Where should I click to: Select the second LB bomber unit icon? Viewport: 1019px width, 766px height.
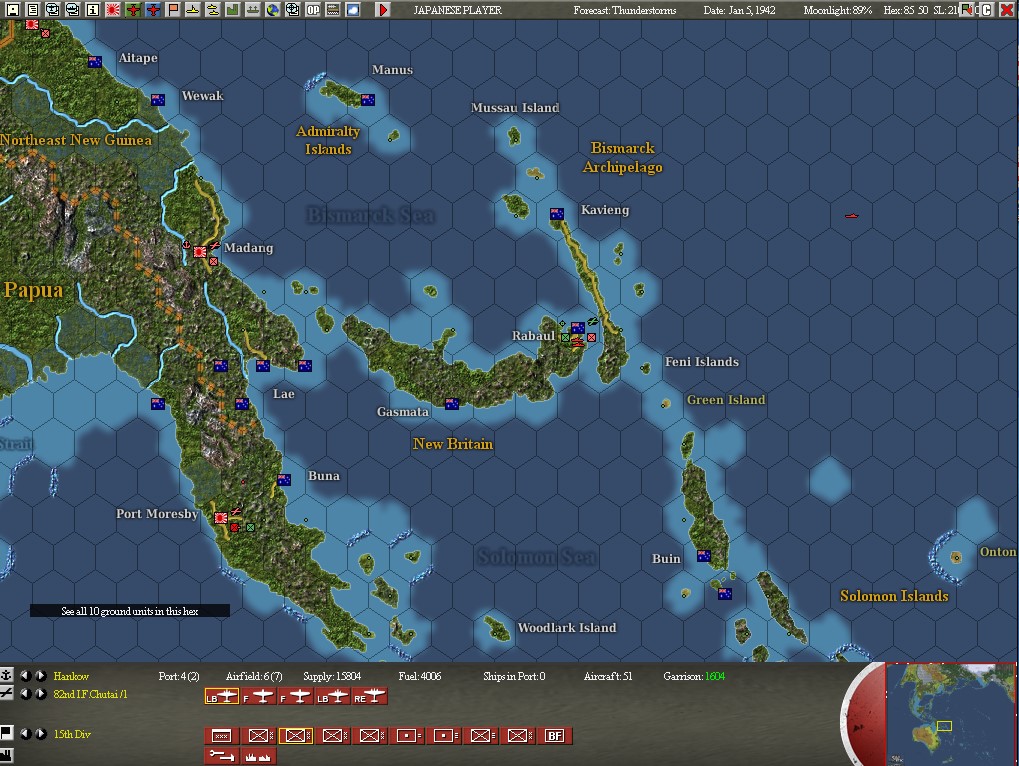(x=333, y=696)
